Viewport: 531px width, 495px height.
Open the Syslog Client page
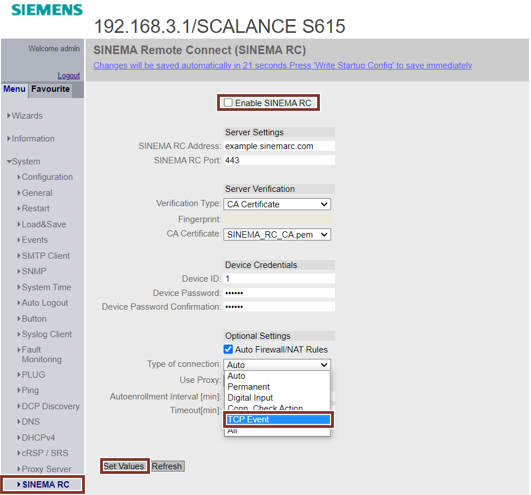[x=45, y=335]
